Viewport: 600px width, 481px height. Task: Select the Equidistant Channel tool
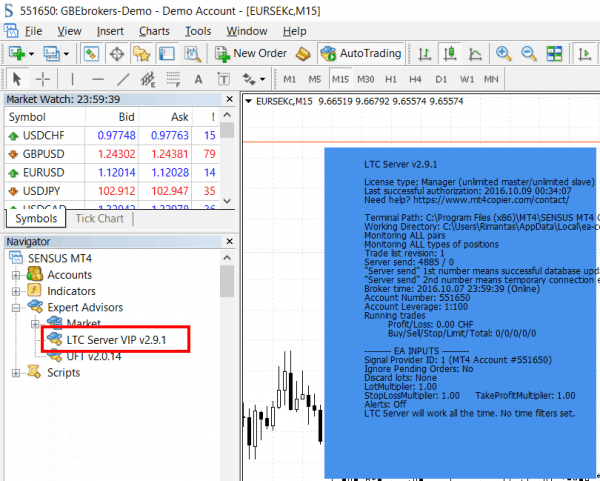pos(148,79)
